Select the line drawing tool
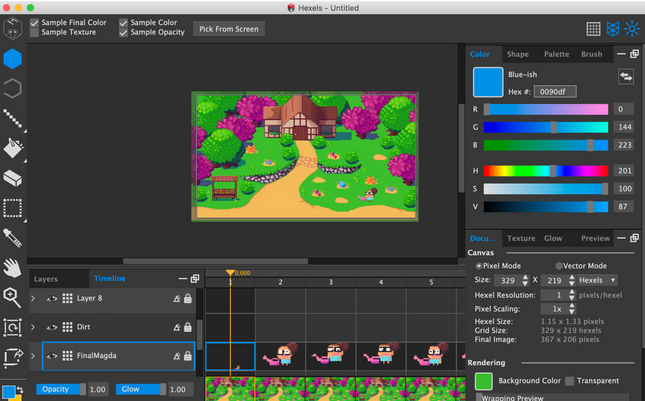This screenshot has height=401, width=645. (x=12, y=118)
